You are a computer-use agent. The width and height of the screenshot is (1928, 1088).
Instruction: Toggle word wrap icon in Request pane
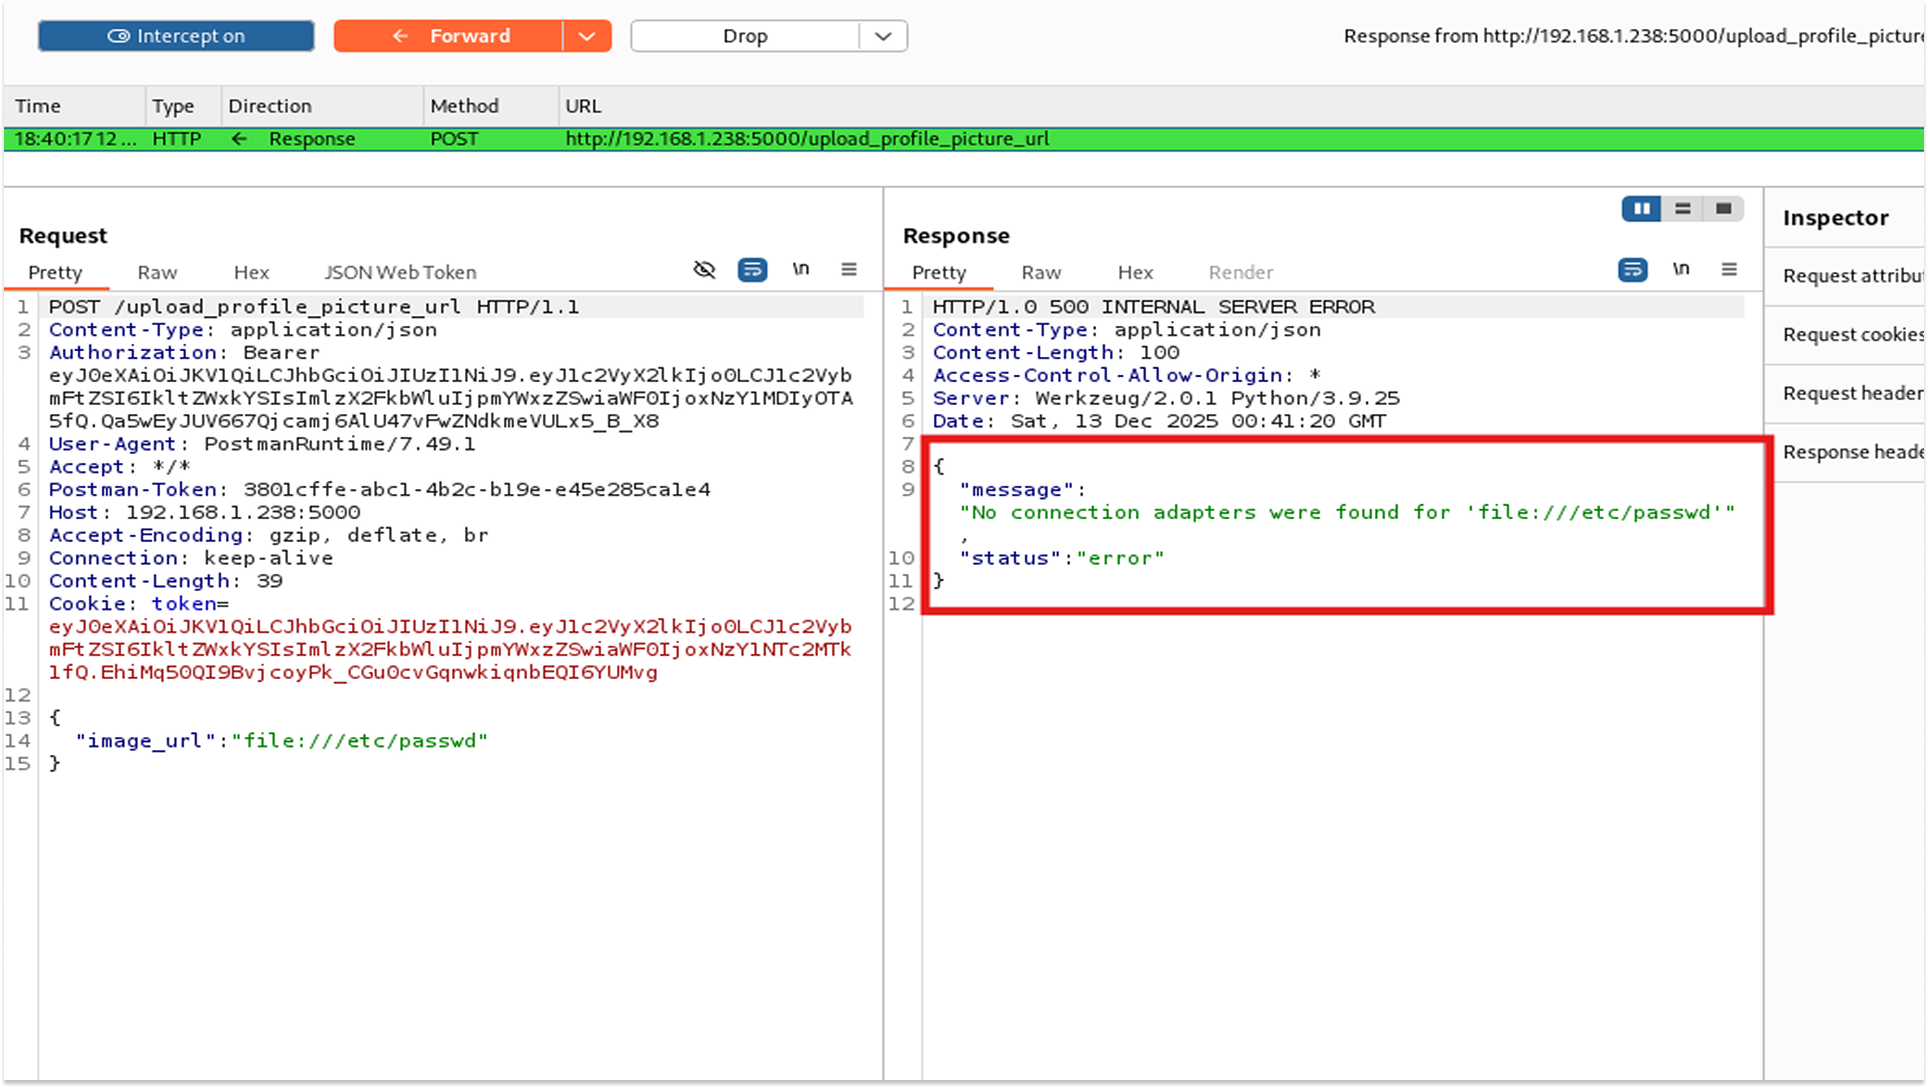pyautogui.click(x=752, y=270)
